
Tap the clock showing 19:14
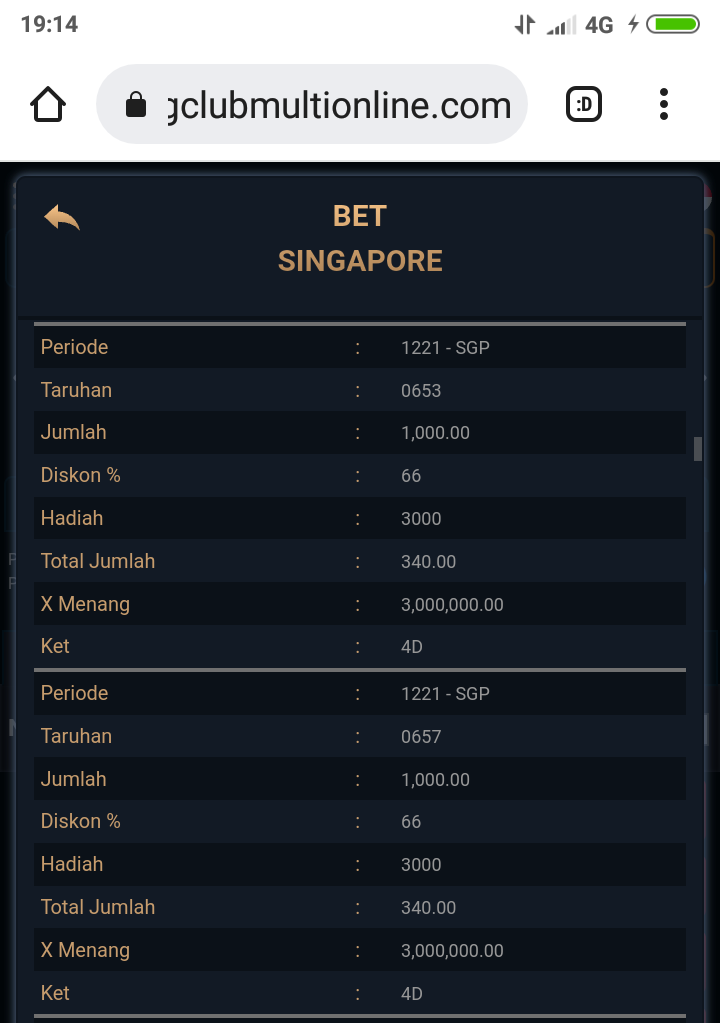point(49,24)
